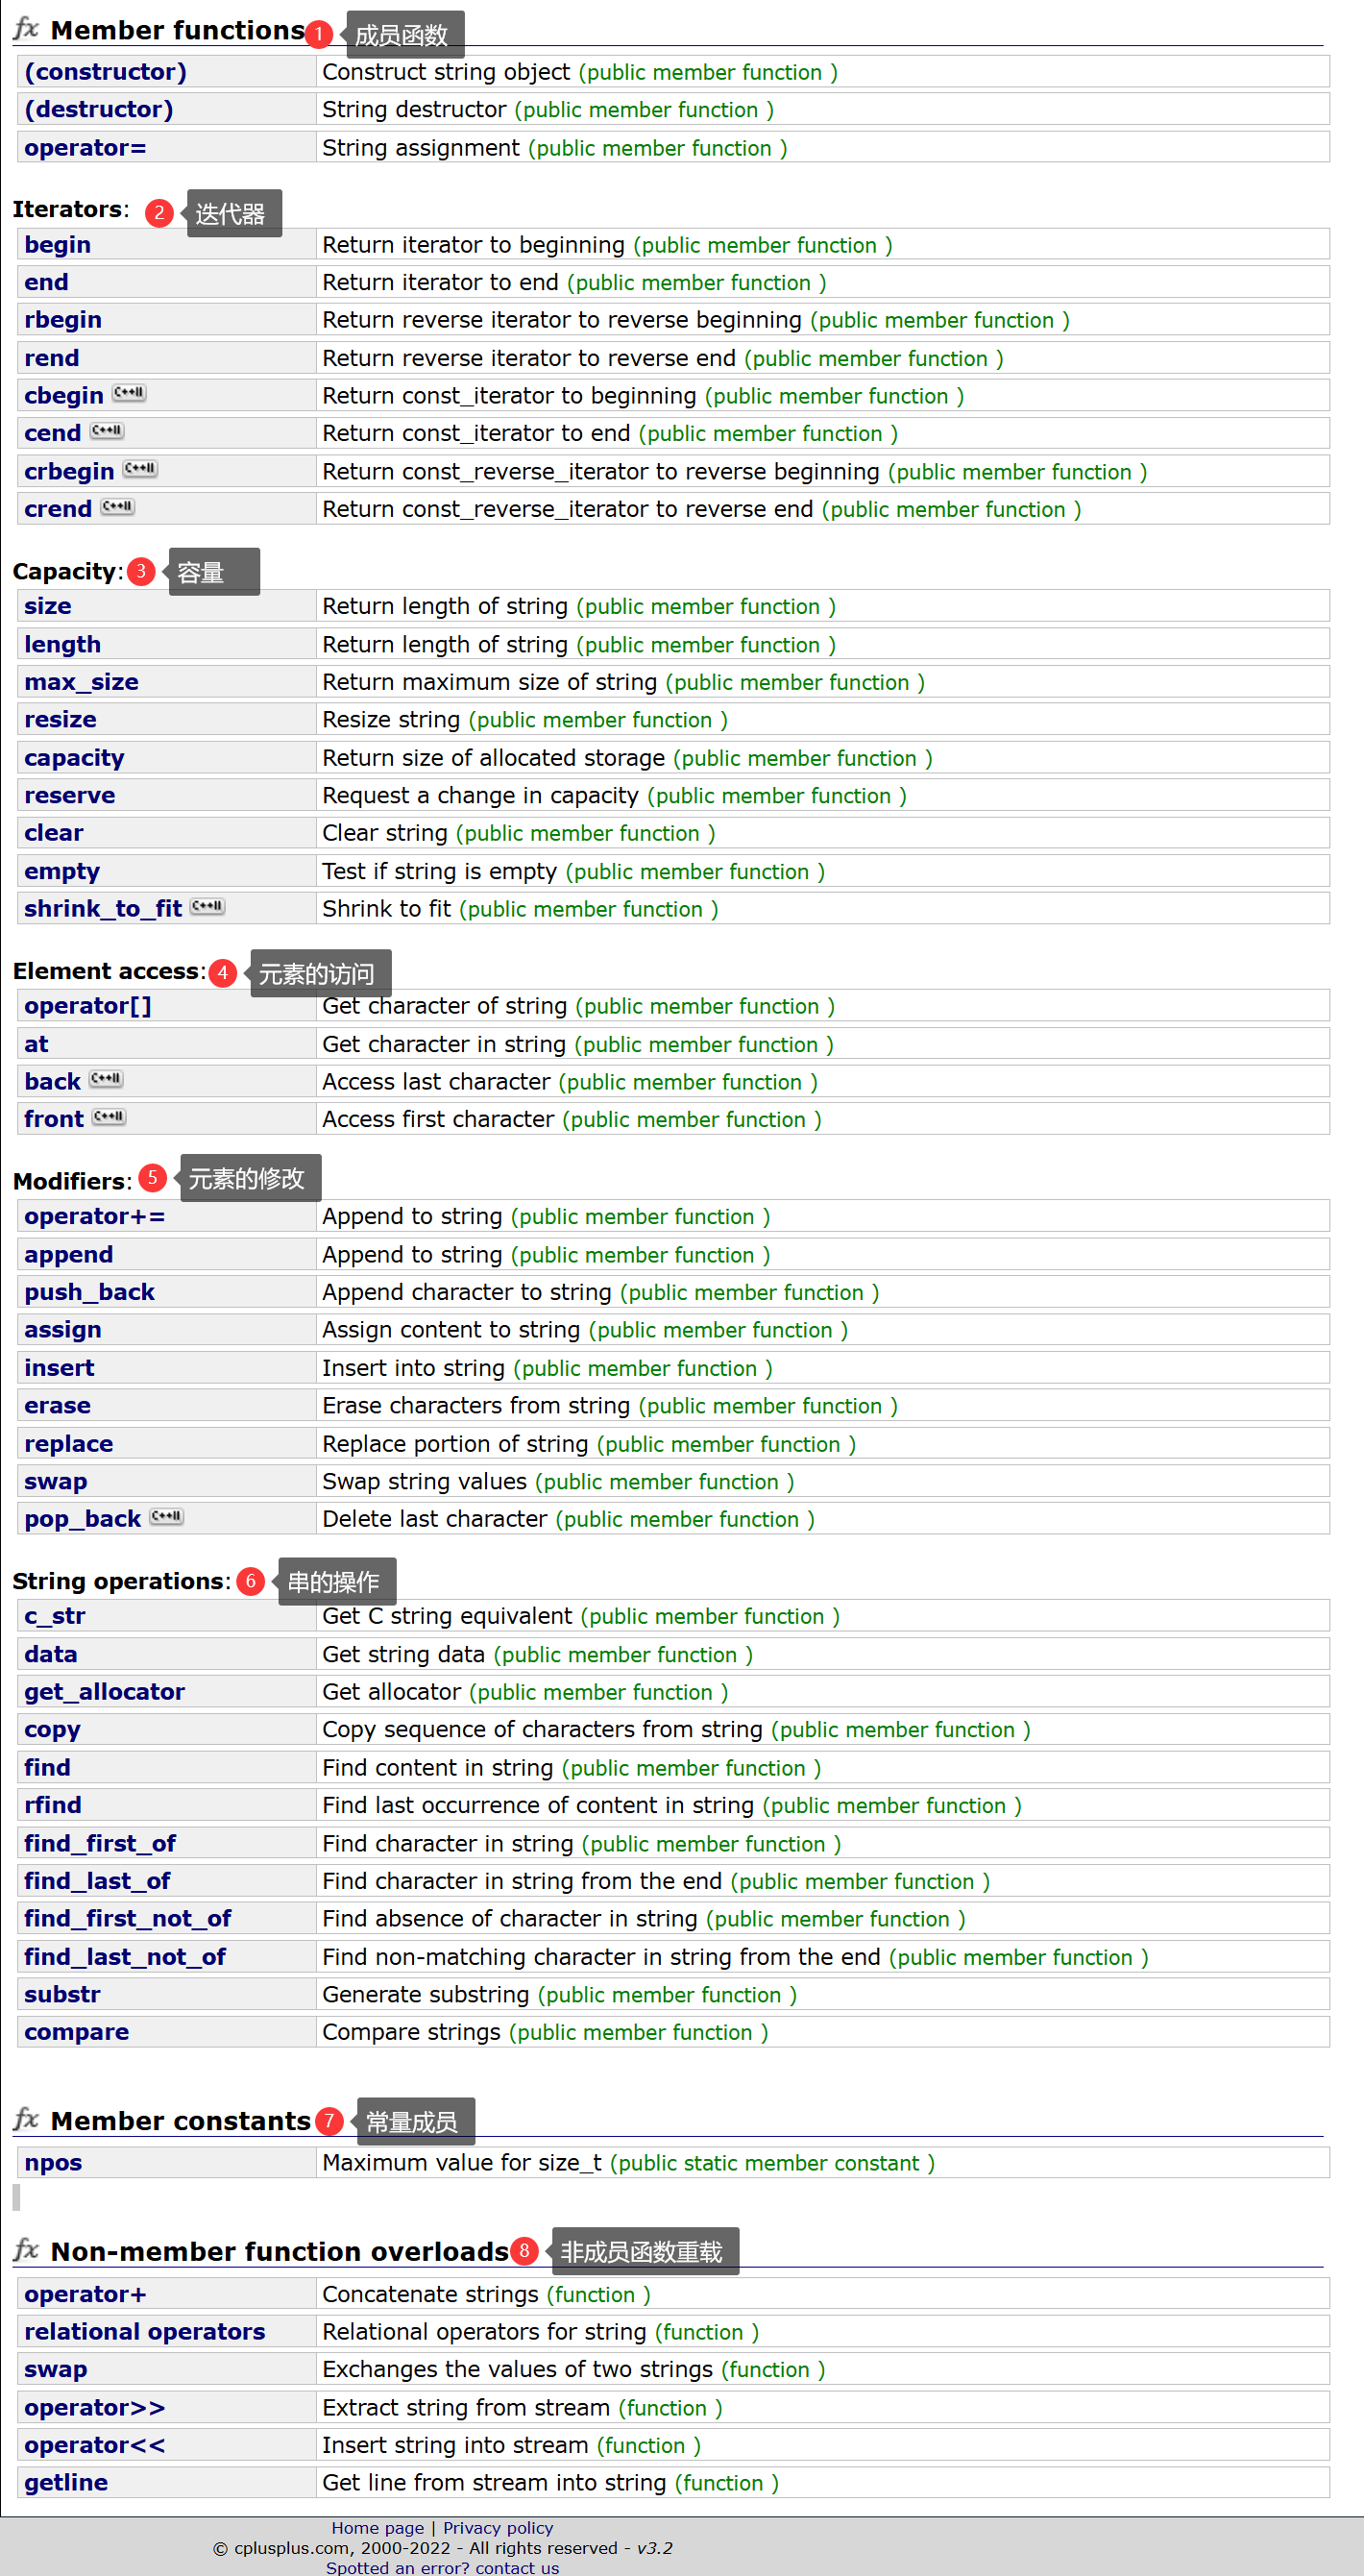Click the C++11 badge next to cend
The width and height of the screenshot is (1364, 2576).
coord(107,431)
